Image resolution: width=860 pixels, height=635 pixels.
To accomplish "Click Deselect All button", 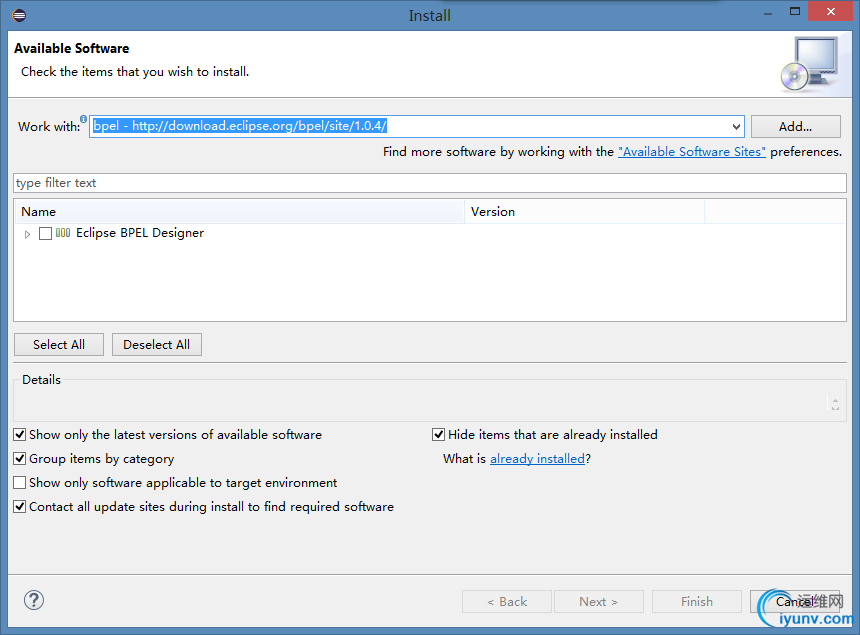I will pos(157,344).
